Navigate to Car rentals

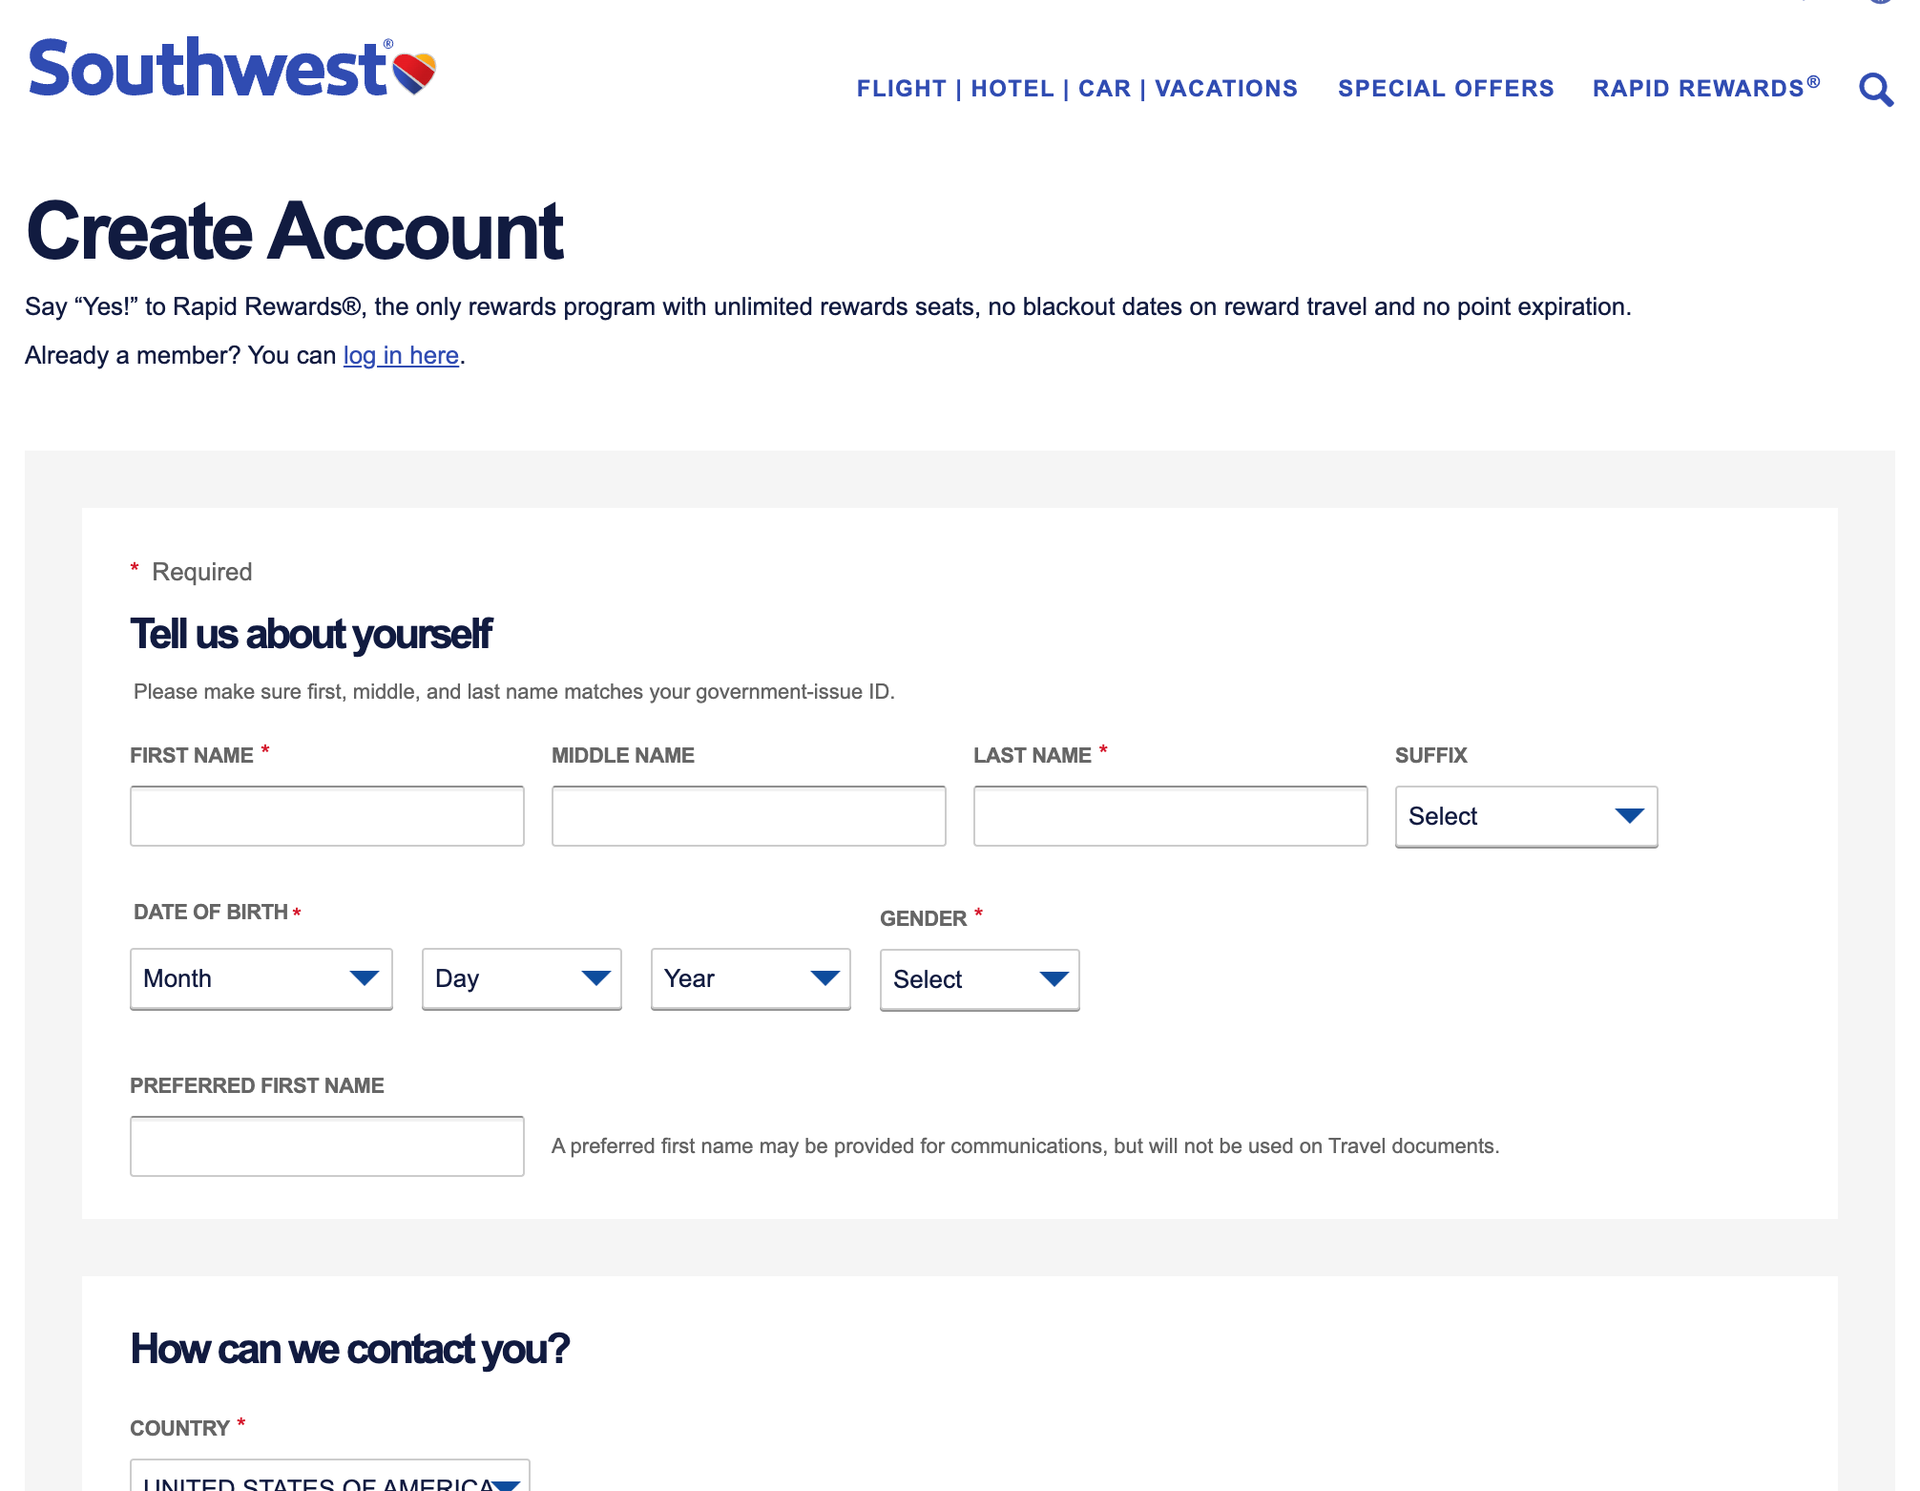(x=1105, y=89)
